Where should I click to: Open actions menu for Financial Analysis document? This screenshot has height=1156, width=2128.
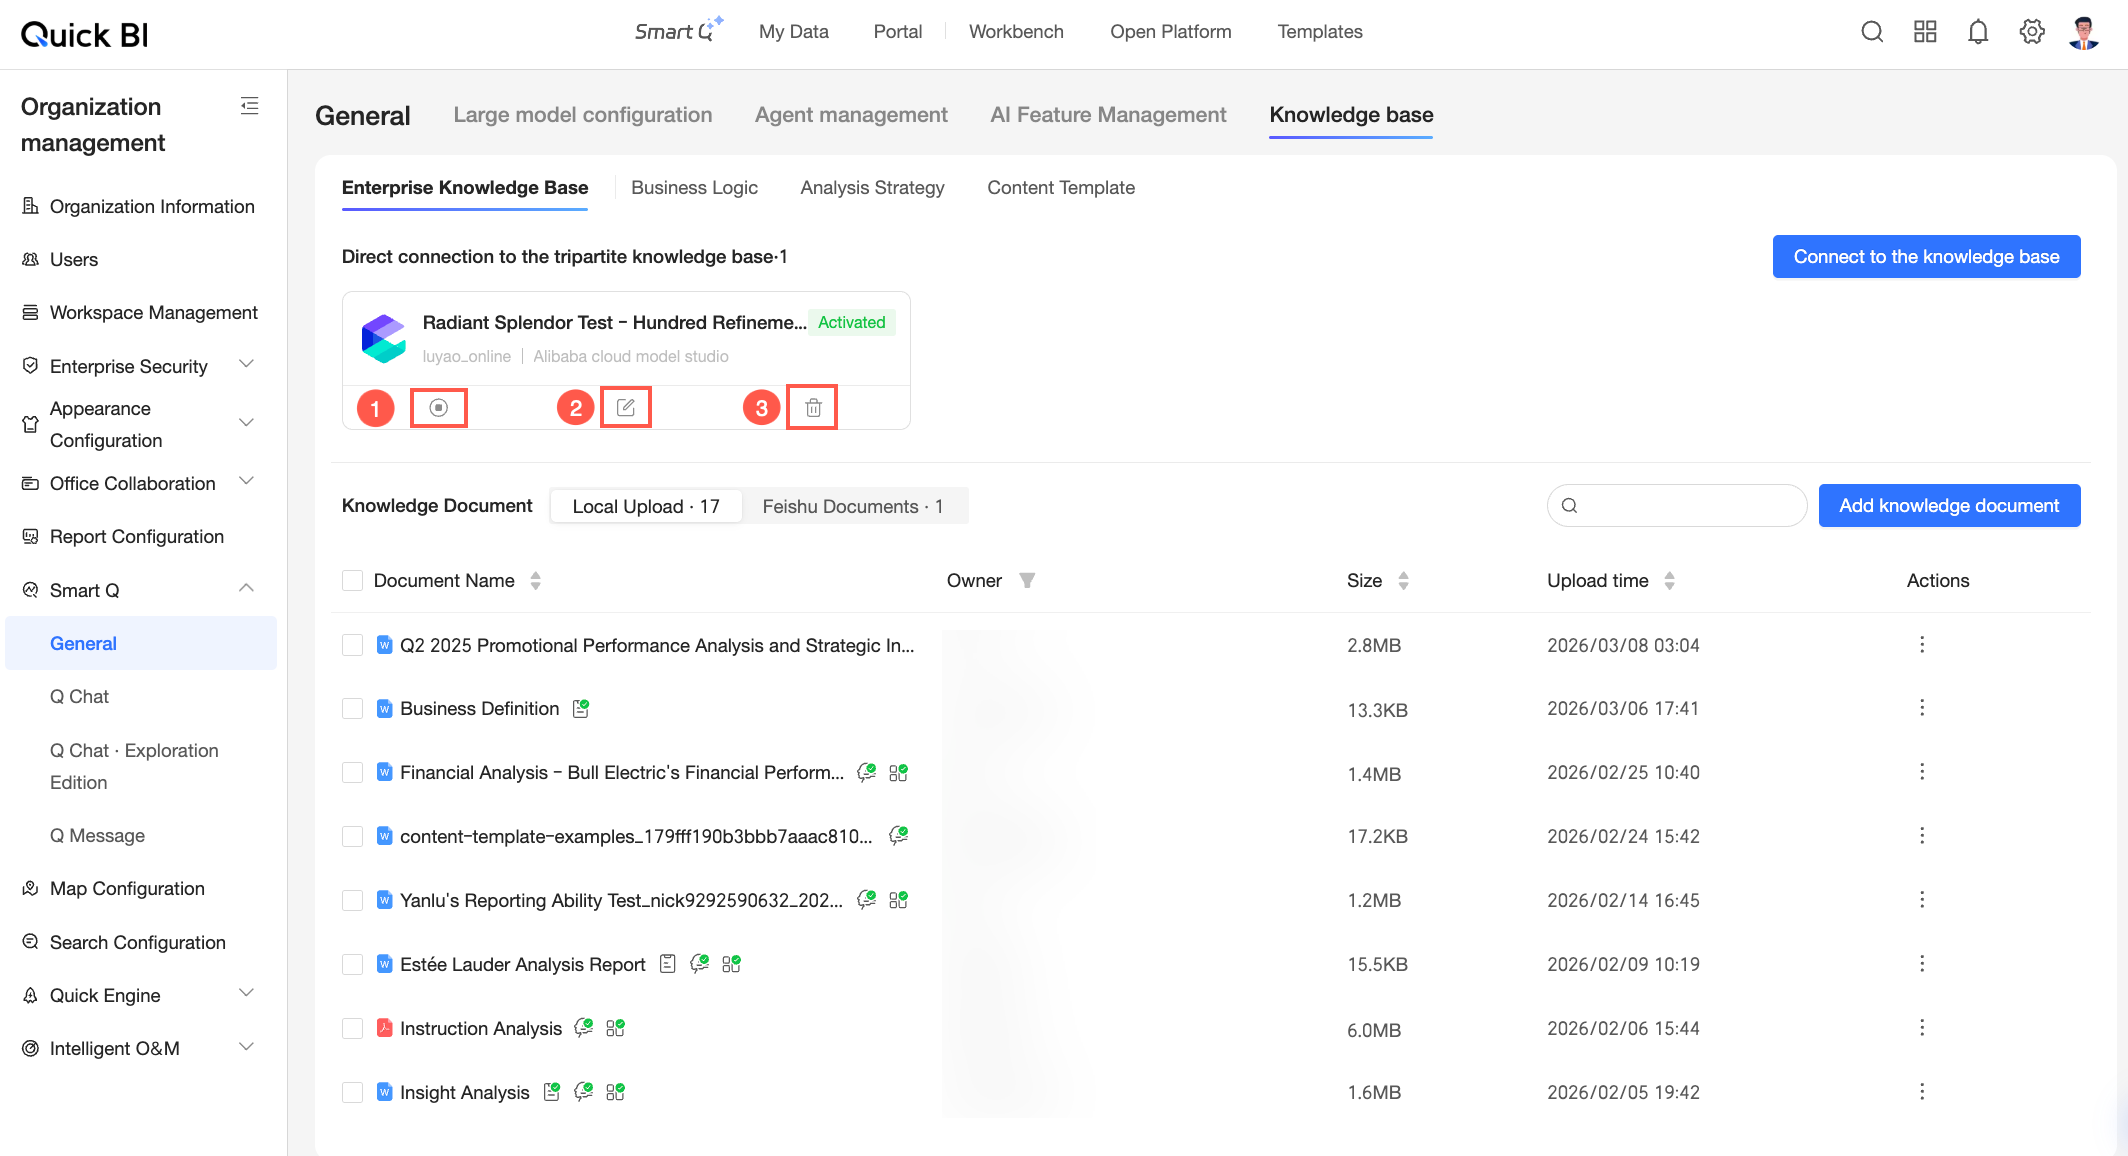(1921, 772)
